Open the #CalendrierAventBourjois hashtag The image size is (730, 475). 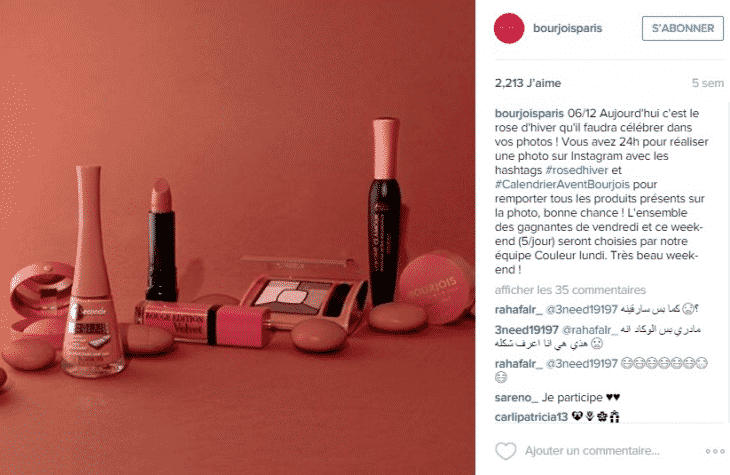coord(562,184)
